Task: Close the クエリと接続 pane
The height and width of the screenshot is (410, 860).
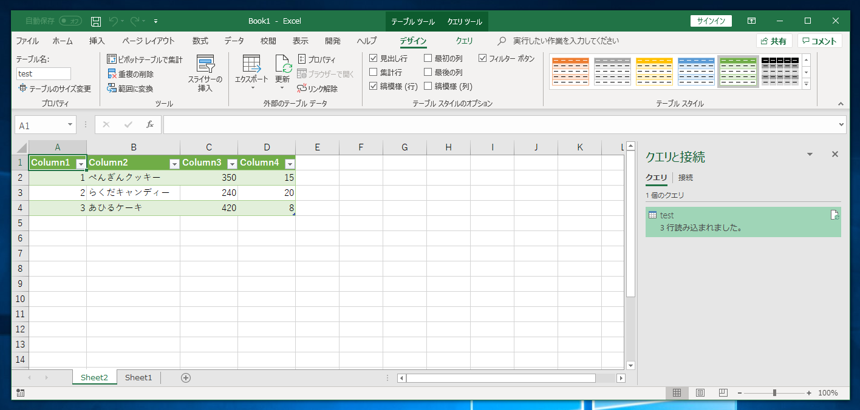Action: (835, 155)
